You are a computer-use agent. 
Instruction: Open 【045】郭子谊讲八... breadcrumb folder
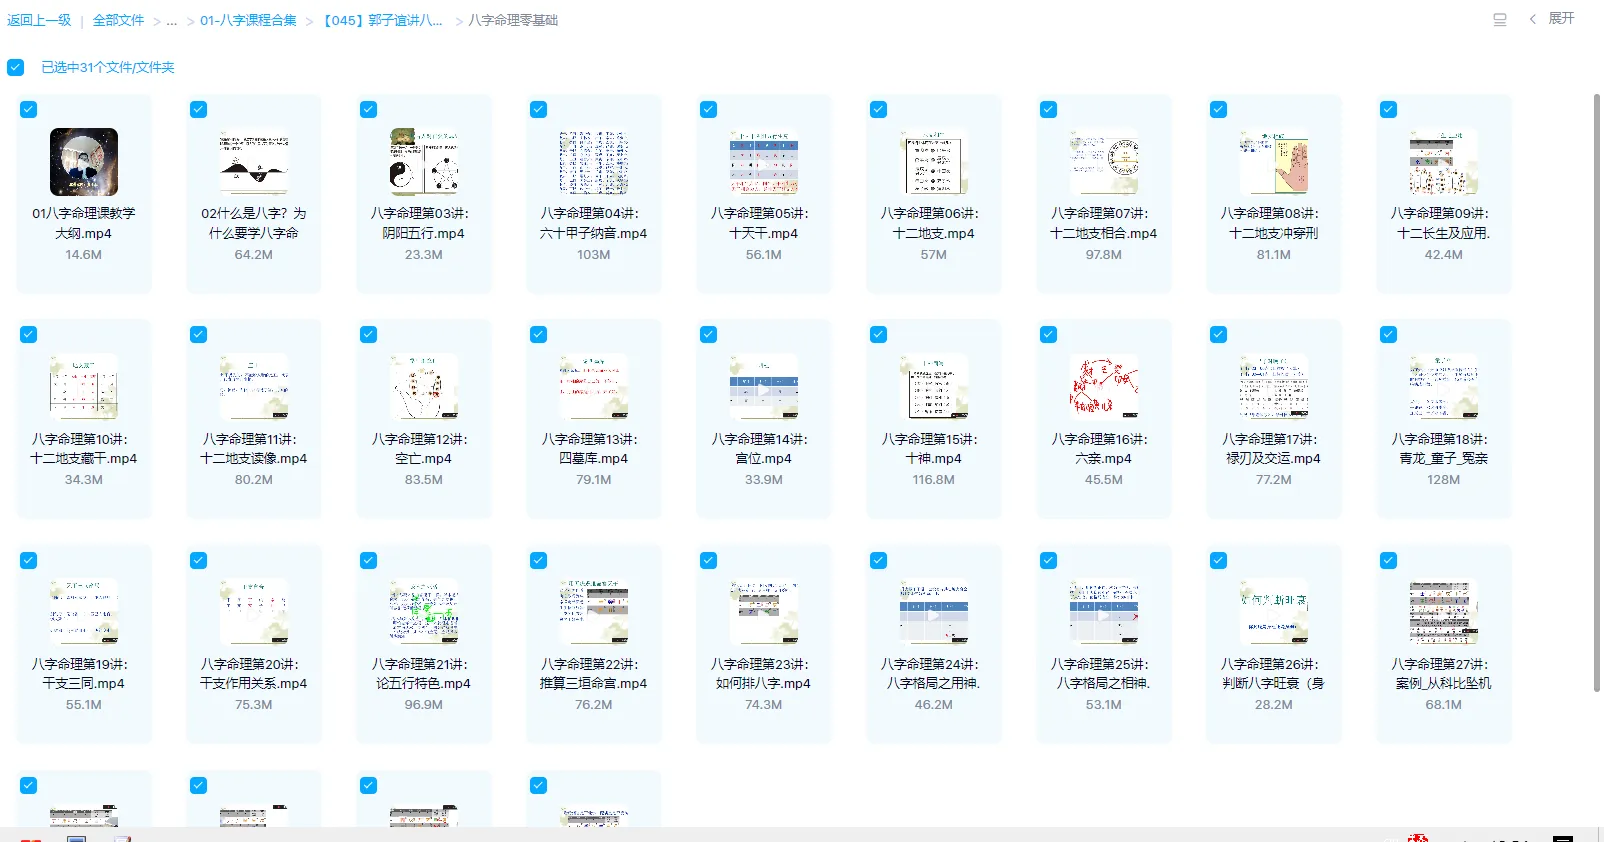tap(382, 20)
